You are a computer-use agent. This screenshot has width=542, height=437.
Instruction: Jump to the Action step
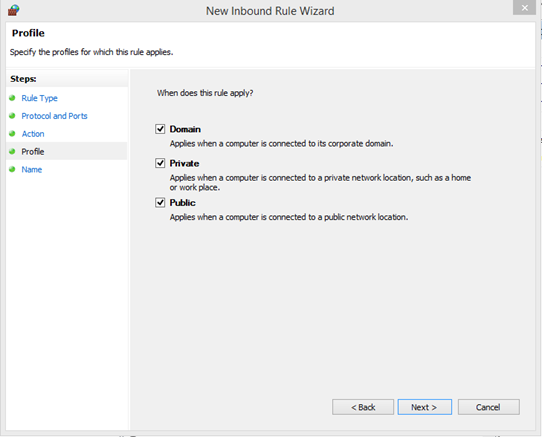click(33, 134)
